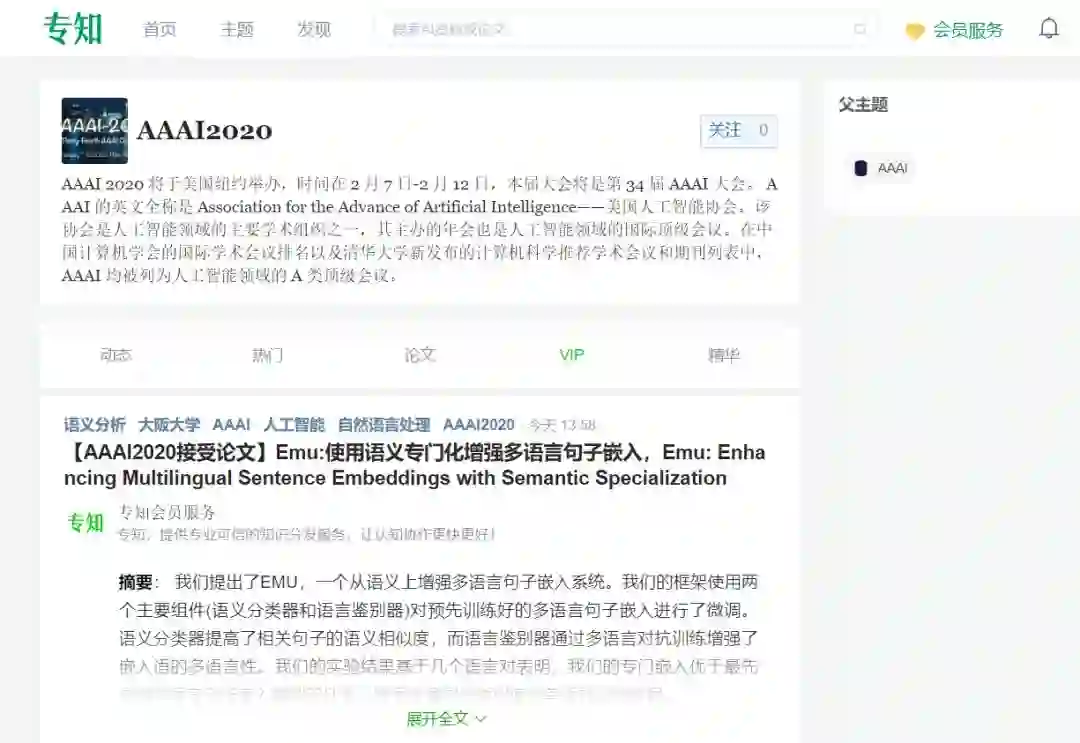Switch to the 动态 tab

coord(116,355)
